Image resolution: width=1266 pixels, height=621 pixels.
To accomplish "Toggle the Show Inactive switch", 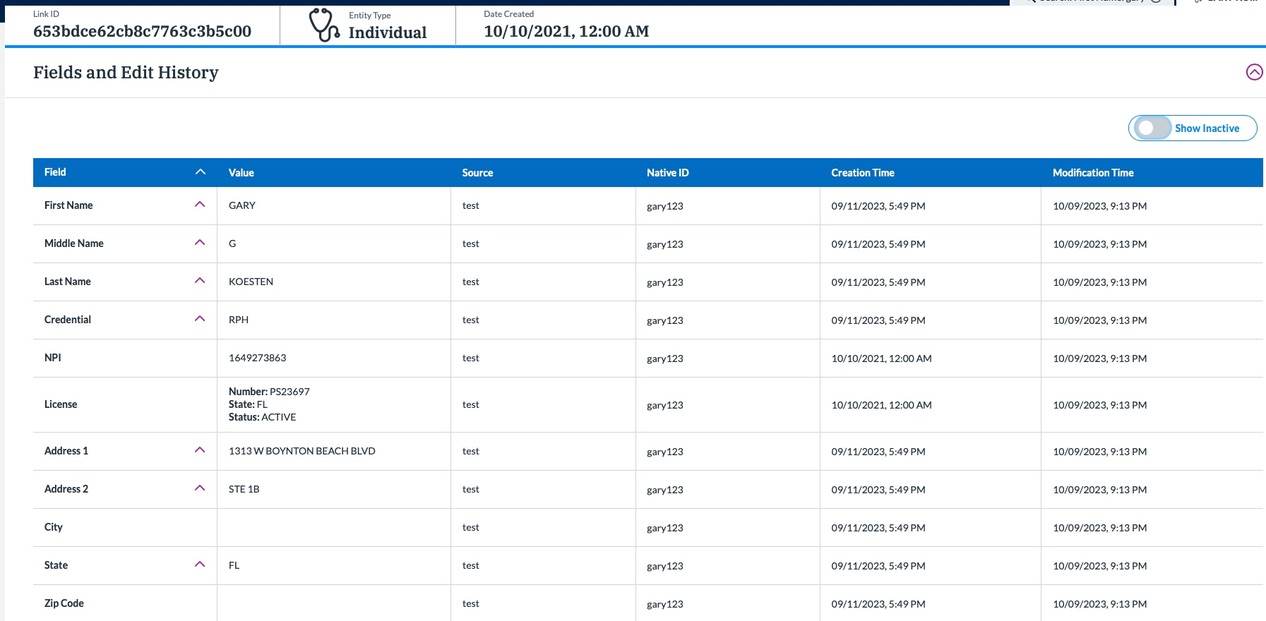I will tap(1152, 128).
